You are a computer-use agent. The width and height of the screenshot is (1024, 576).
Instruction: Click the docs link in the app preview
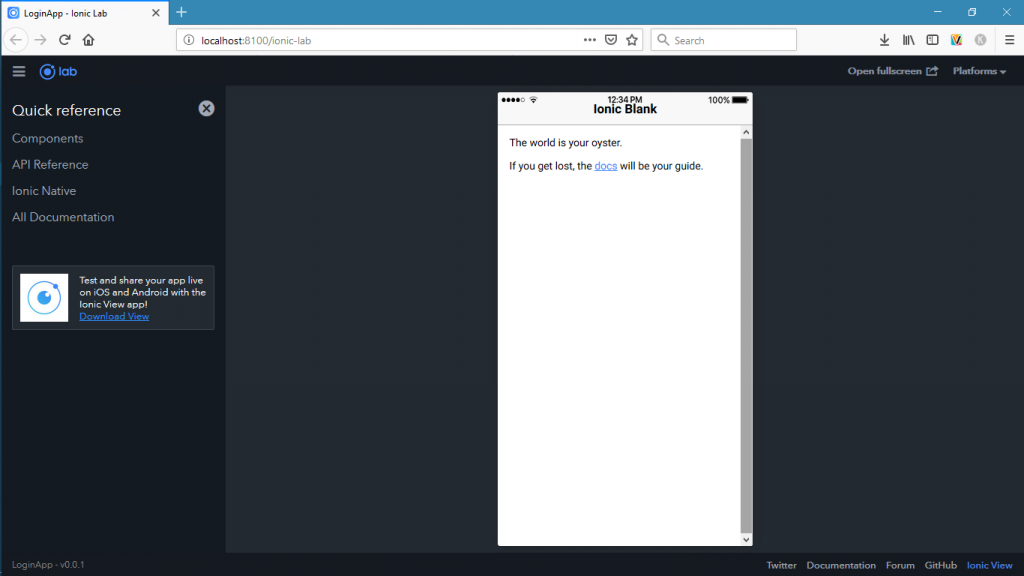coord(605,166)
